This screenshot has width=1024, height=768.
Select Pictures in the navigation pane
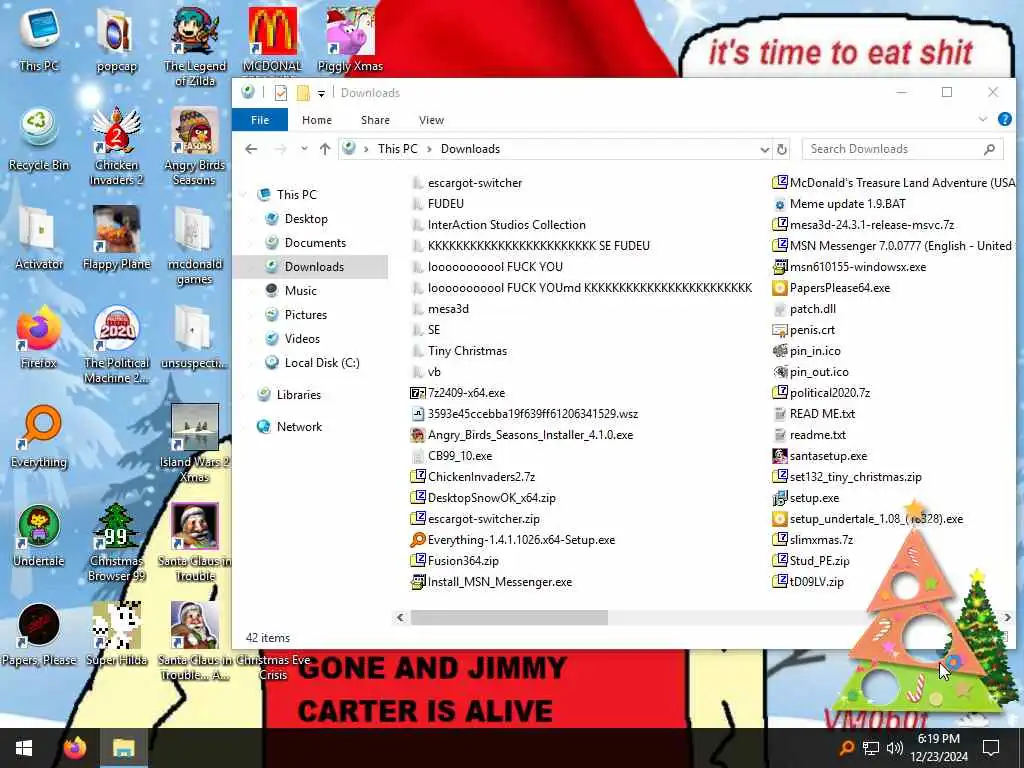pos(306,315)
